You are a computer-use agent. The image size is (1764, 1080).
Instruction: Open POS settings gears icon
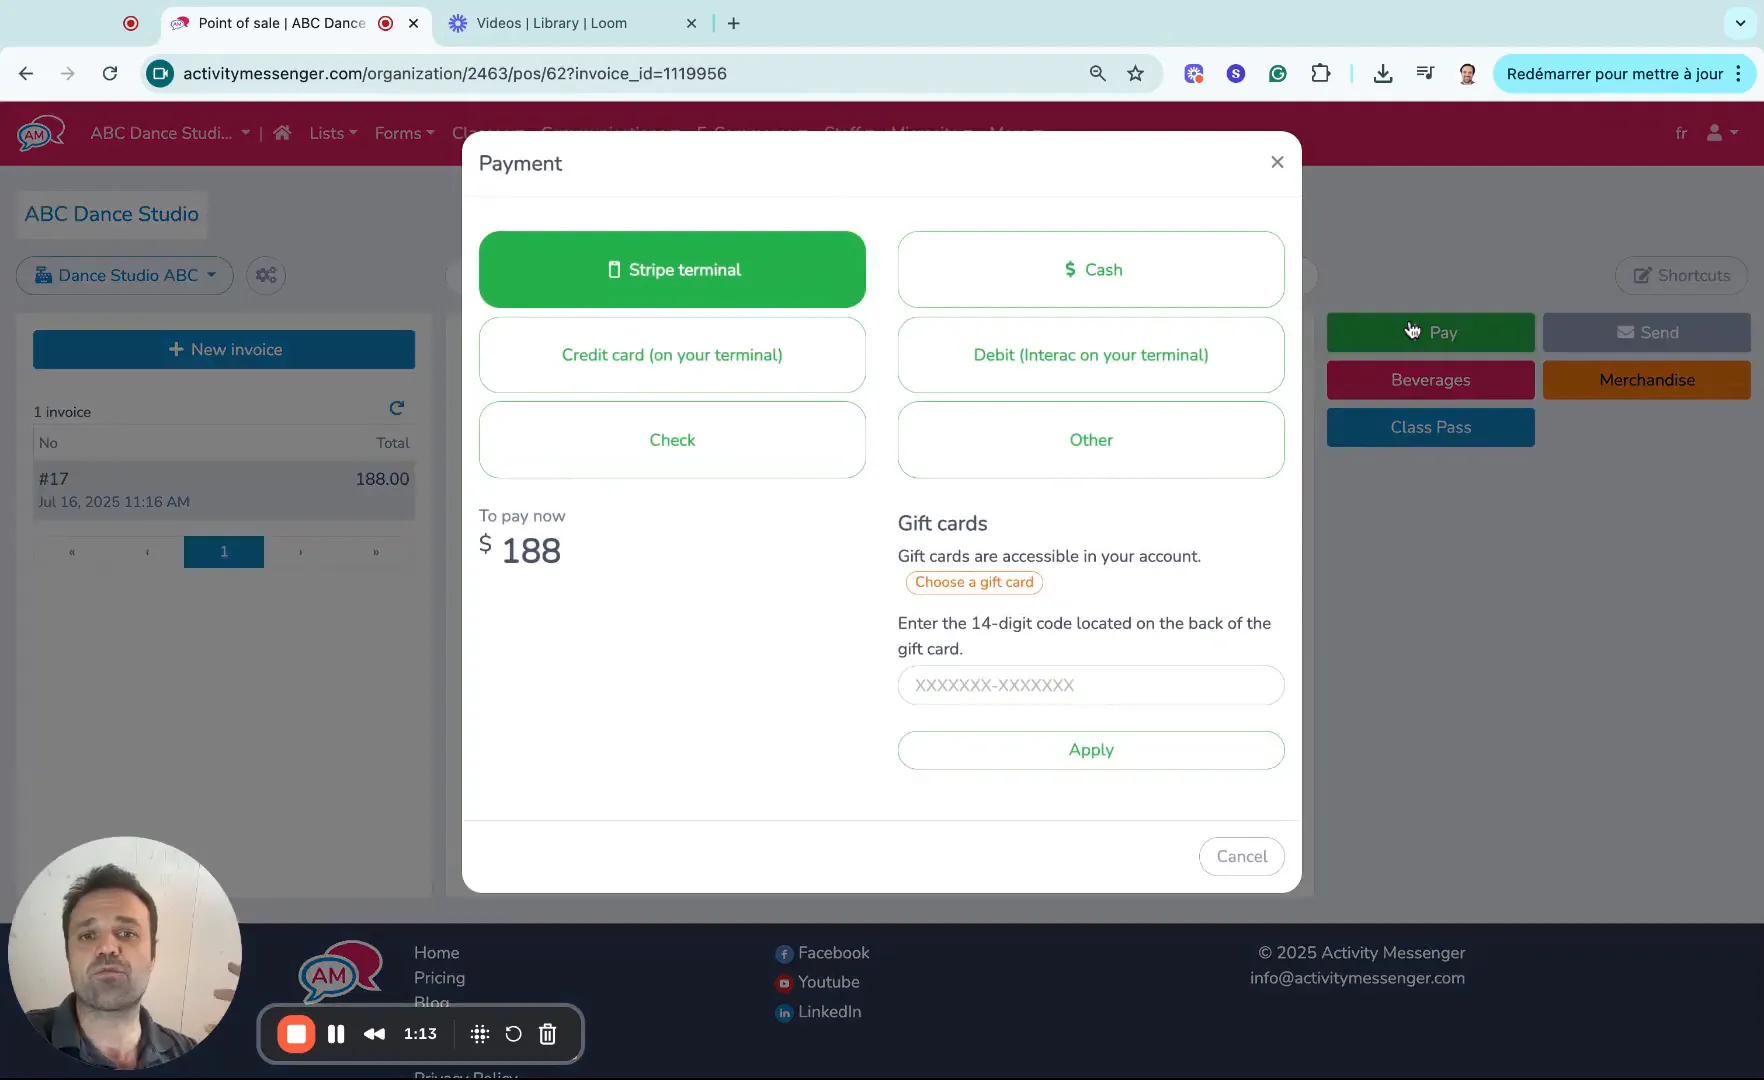click(x=265, y=275)
